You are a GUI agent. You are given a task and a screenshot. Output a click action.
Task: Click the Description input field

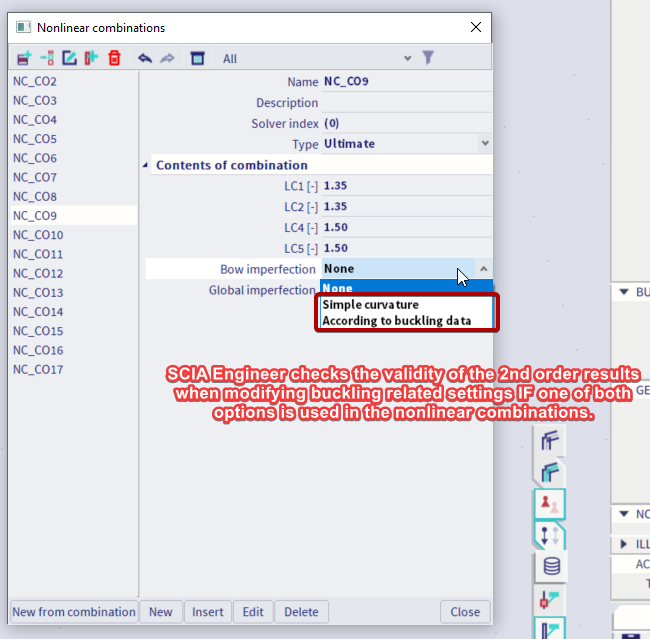tap(405, 103)
